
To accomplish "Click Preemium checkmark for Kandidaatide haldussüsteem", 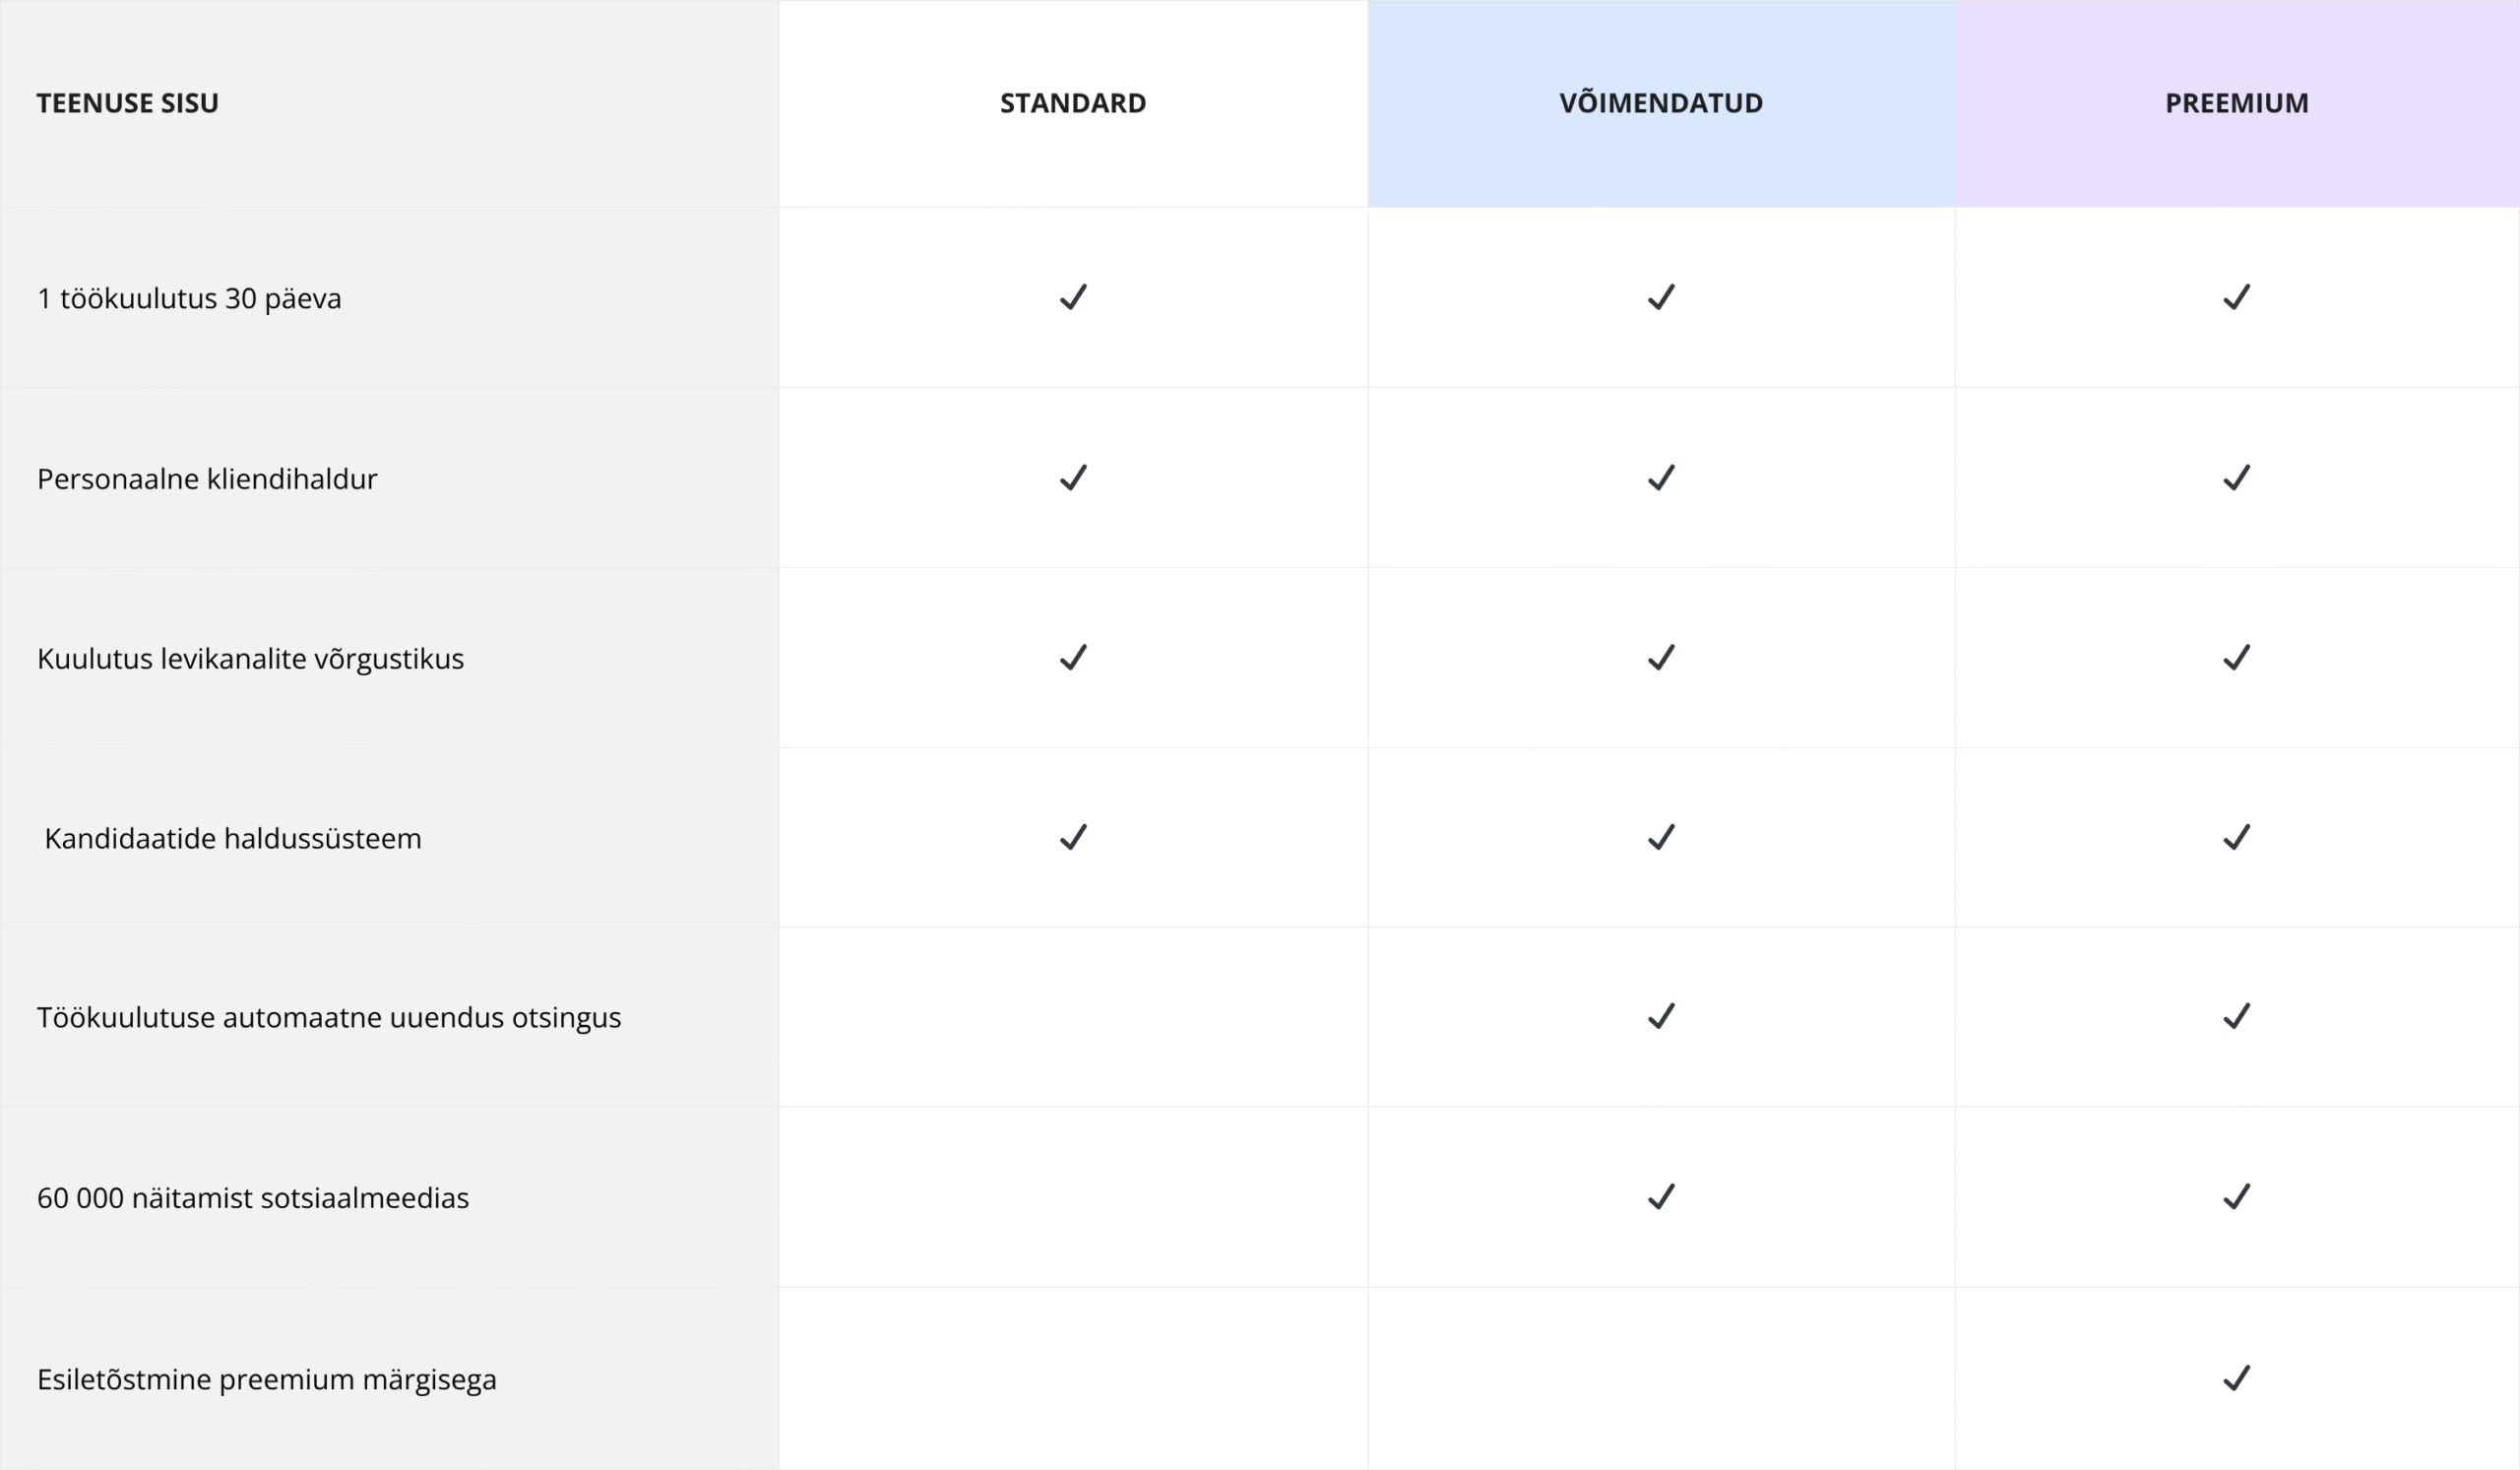I will pos(2237,837).
